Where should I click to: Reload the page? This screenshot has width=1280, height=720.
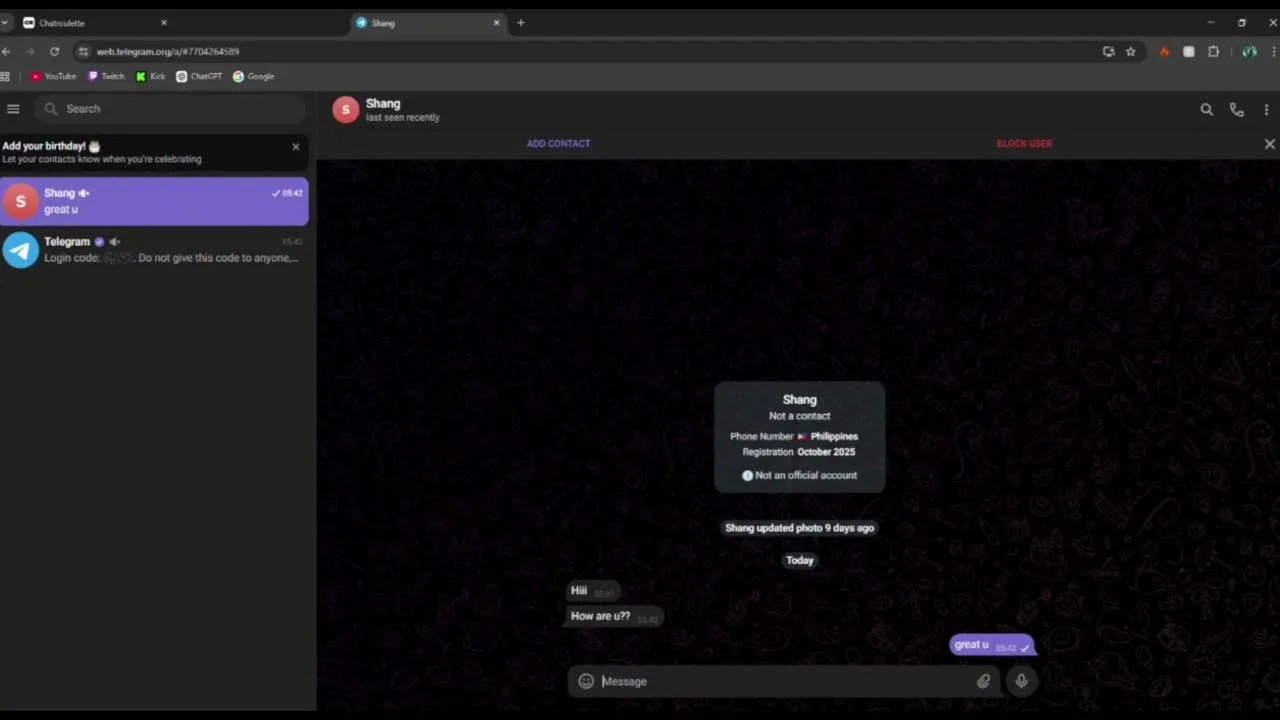click(54, 51)
